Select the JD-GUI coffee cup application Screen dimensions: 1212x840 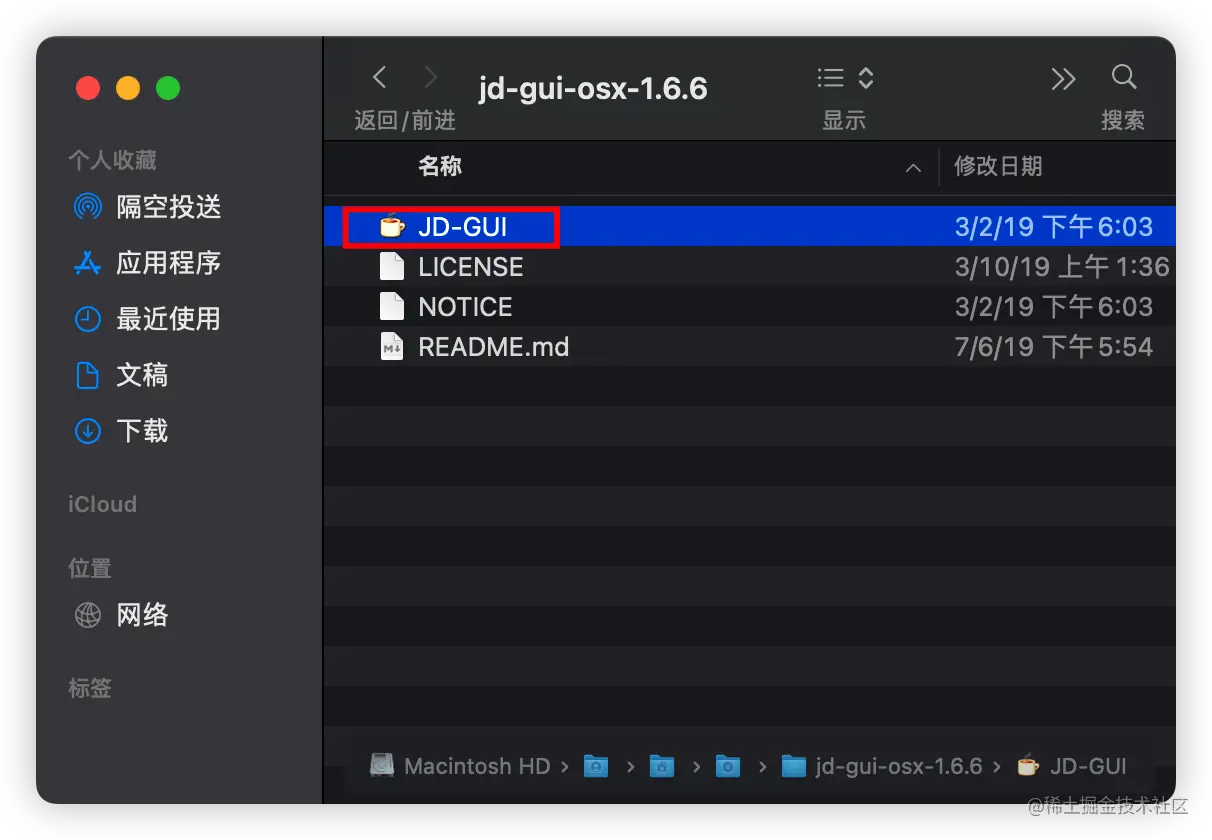(x=462, y=227)
